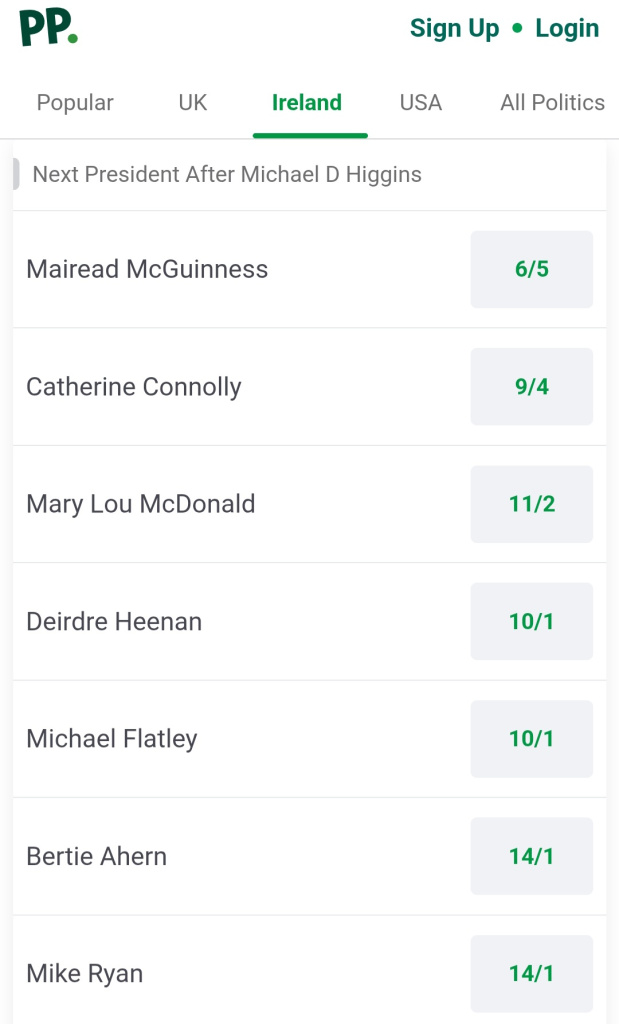This screenshot has height=1024, width=619.
Task: Click the Mairead McGuinness candidate name
Action: 147,269
